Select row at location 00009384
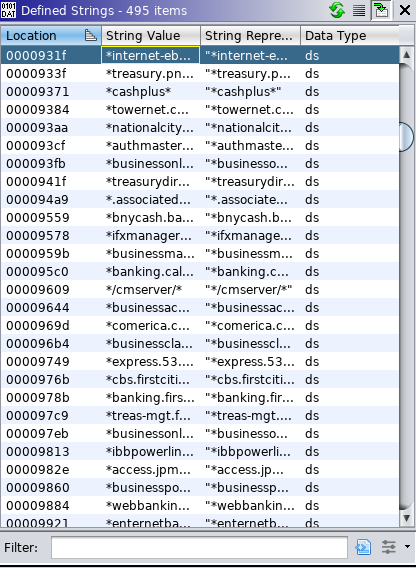Screen dimensions: 416x568 pyautogui.click(x=199, y=109)
